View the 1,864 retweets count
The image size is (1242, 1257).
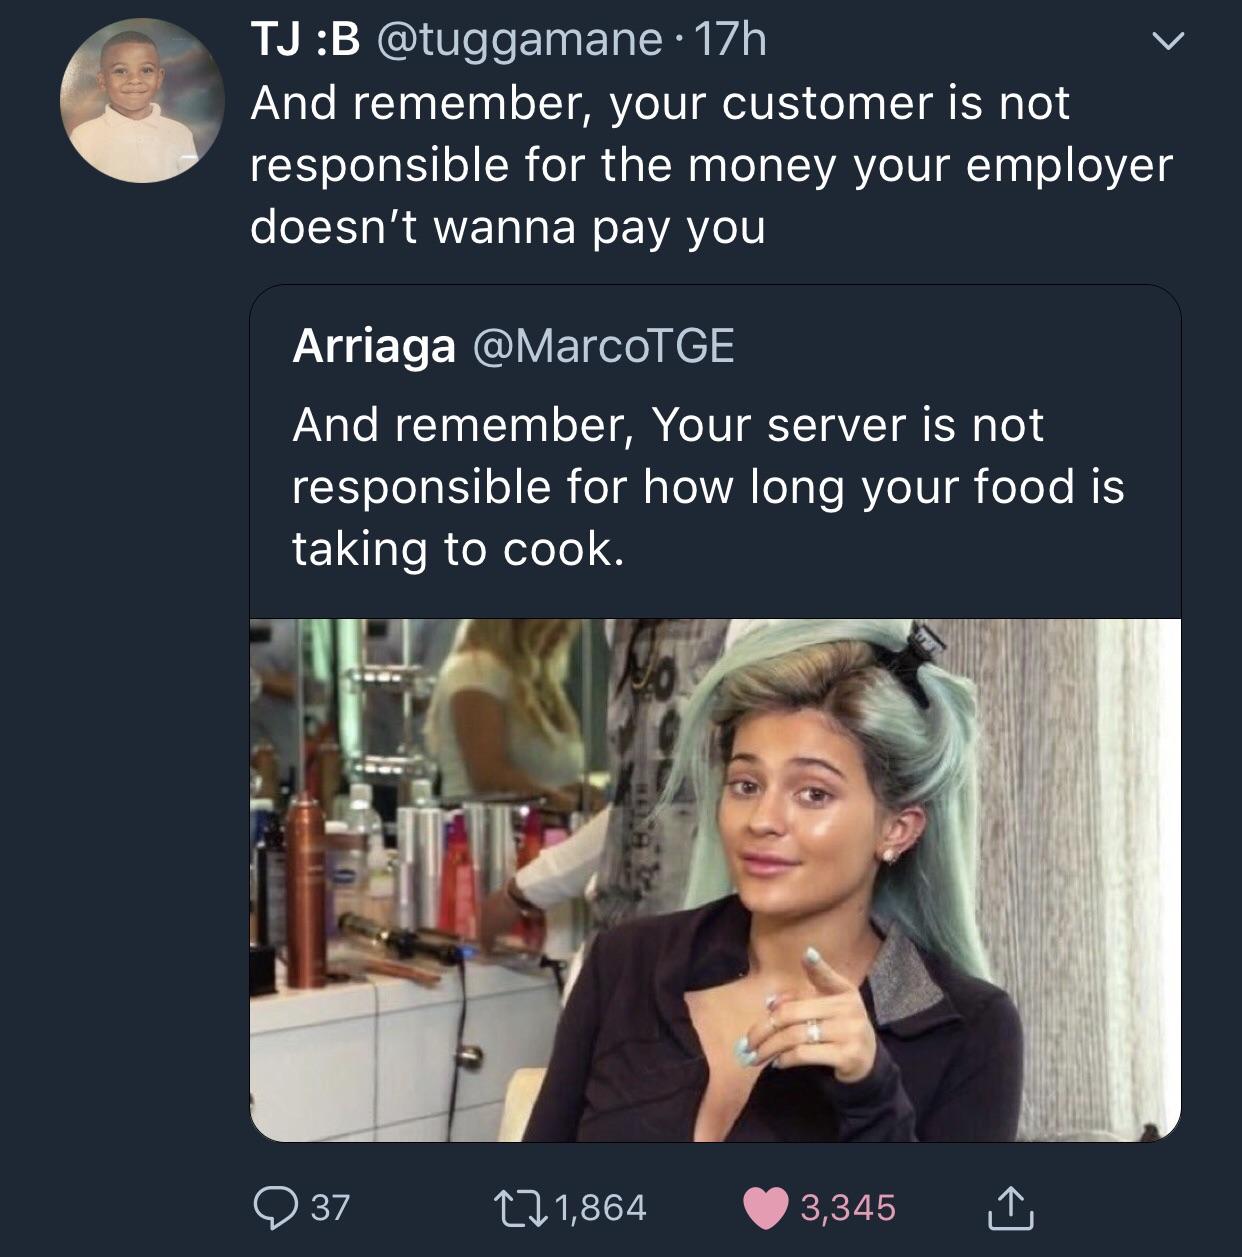tap(600, 1207)
